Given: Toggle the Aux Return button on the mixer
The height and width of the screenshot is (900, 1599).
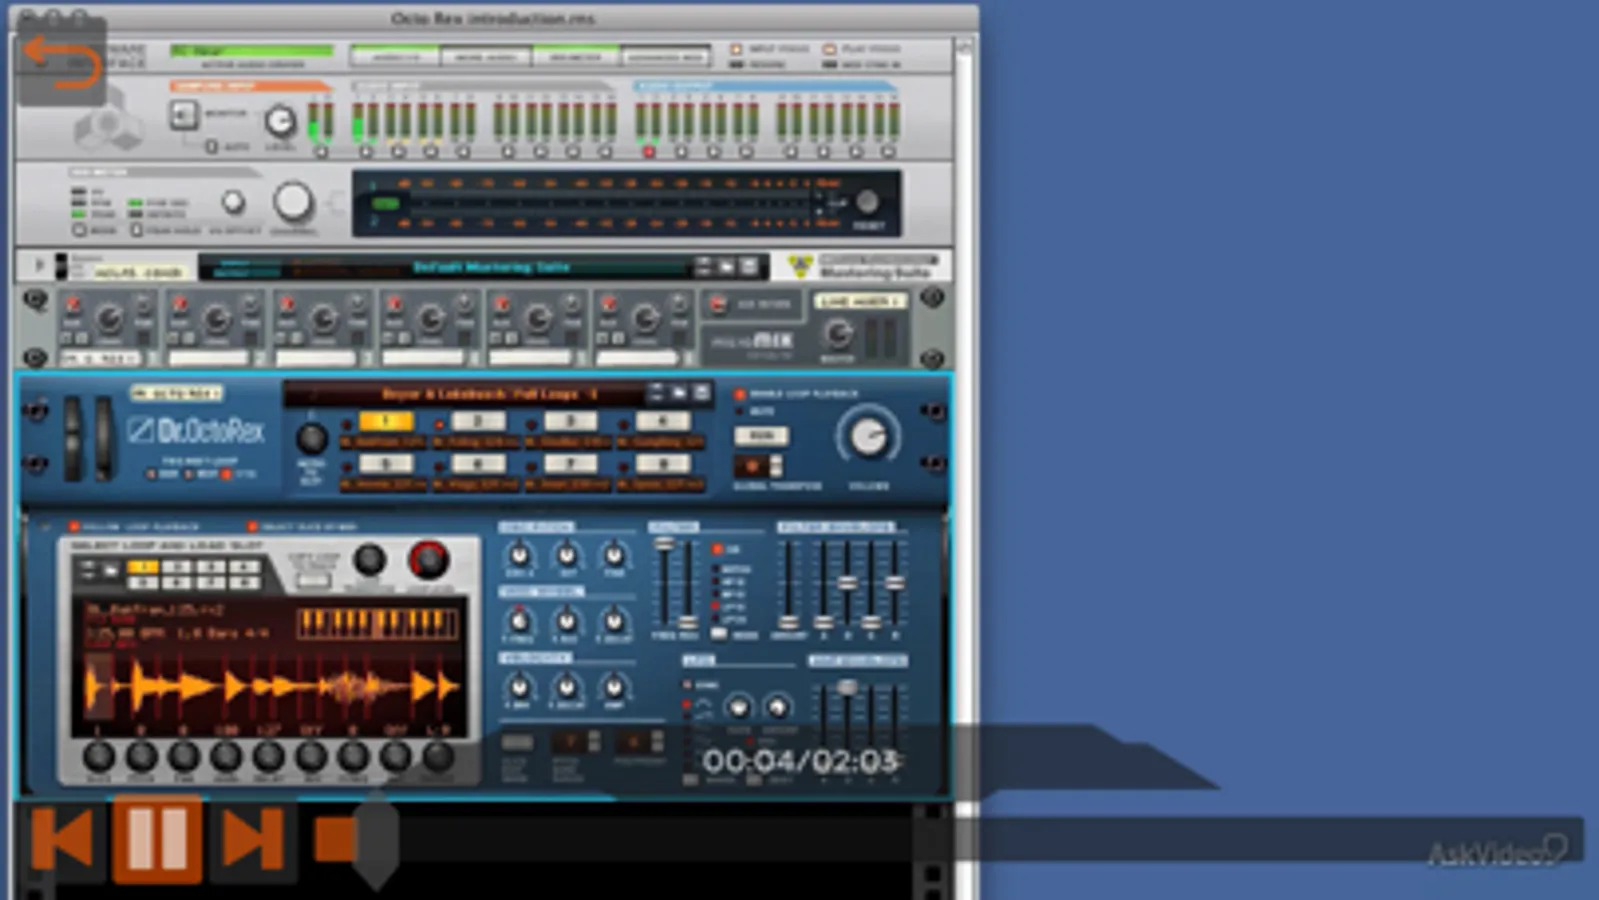Looking at the screenshot, I should [x=717, y=304].
